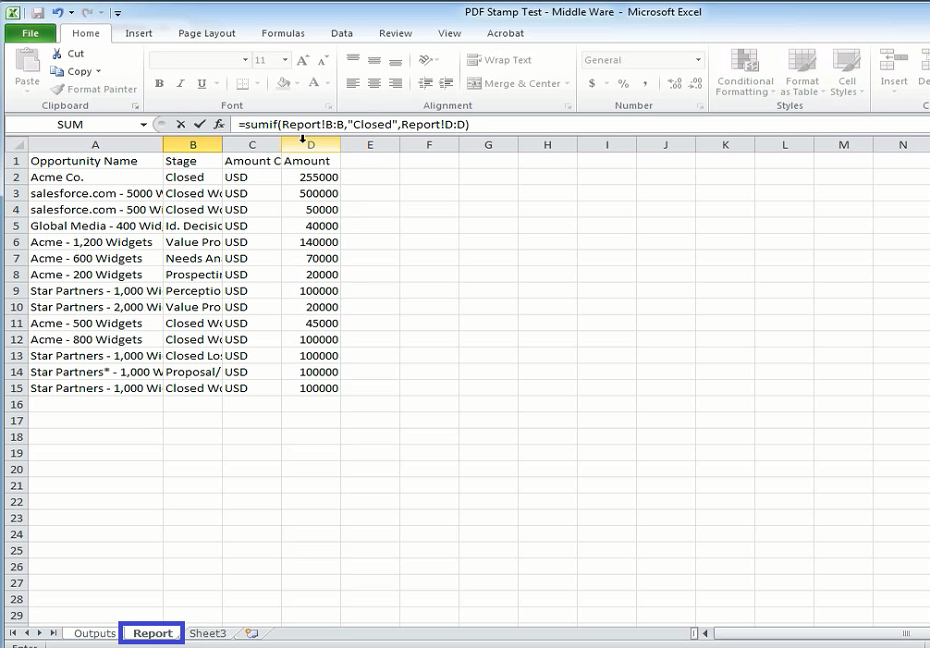Viewport: 930px width, 648px height.
Task: Select column E header
Action: click(370, 145)
